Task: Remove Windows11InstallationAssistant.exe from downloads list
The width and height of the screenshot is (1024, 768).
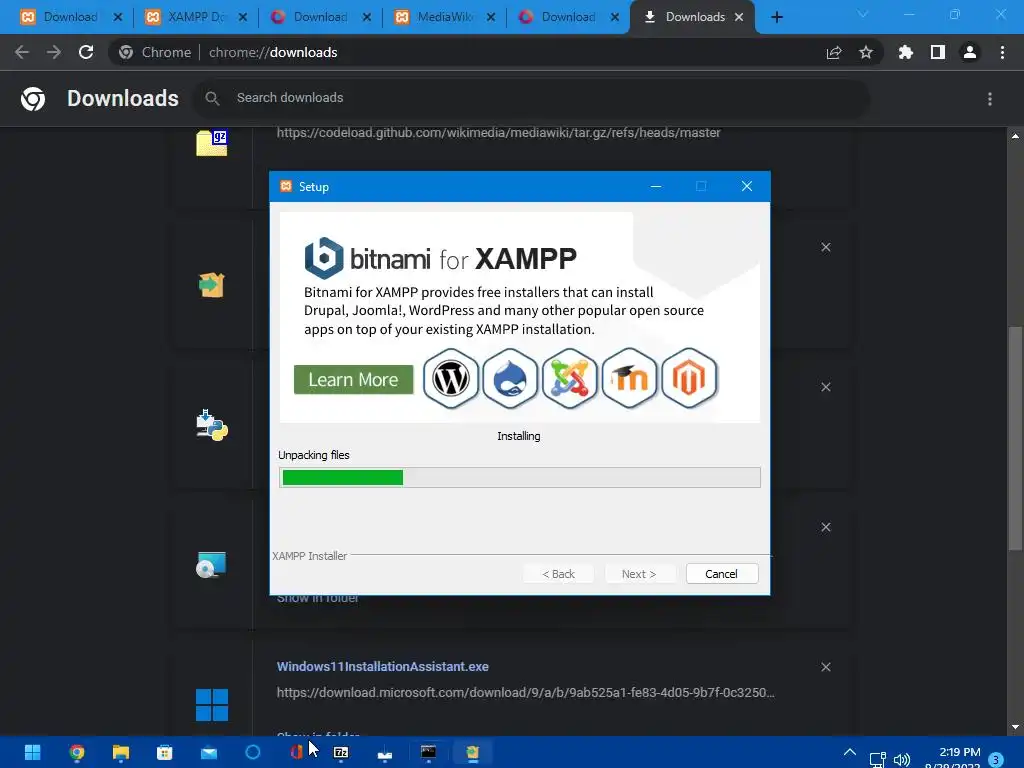Action: (x=825, y=667)
